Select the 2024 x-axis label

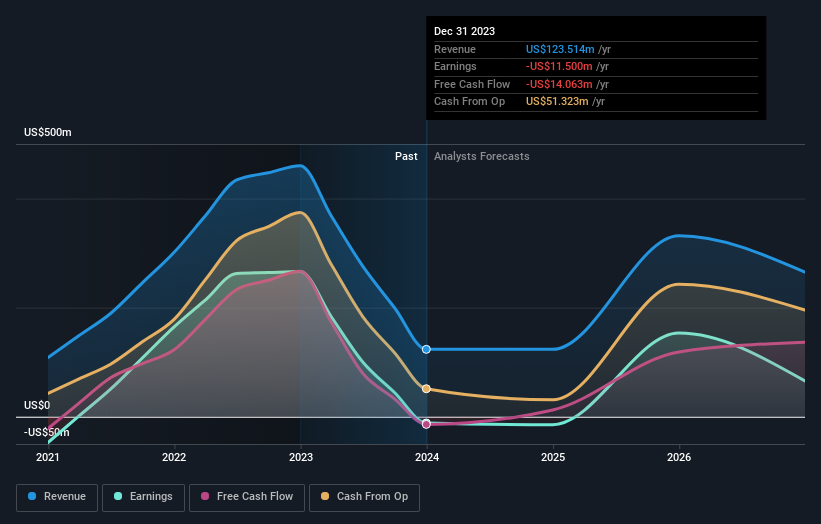(x=427, y=457)
